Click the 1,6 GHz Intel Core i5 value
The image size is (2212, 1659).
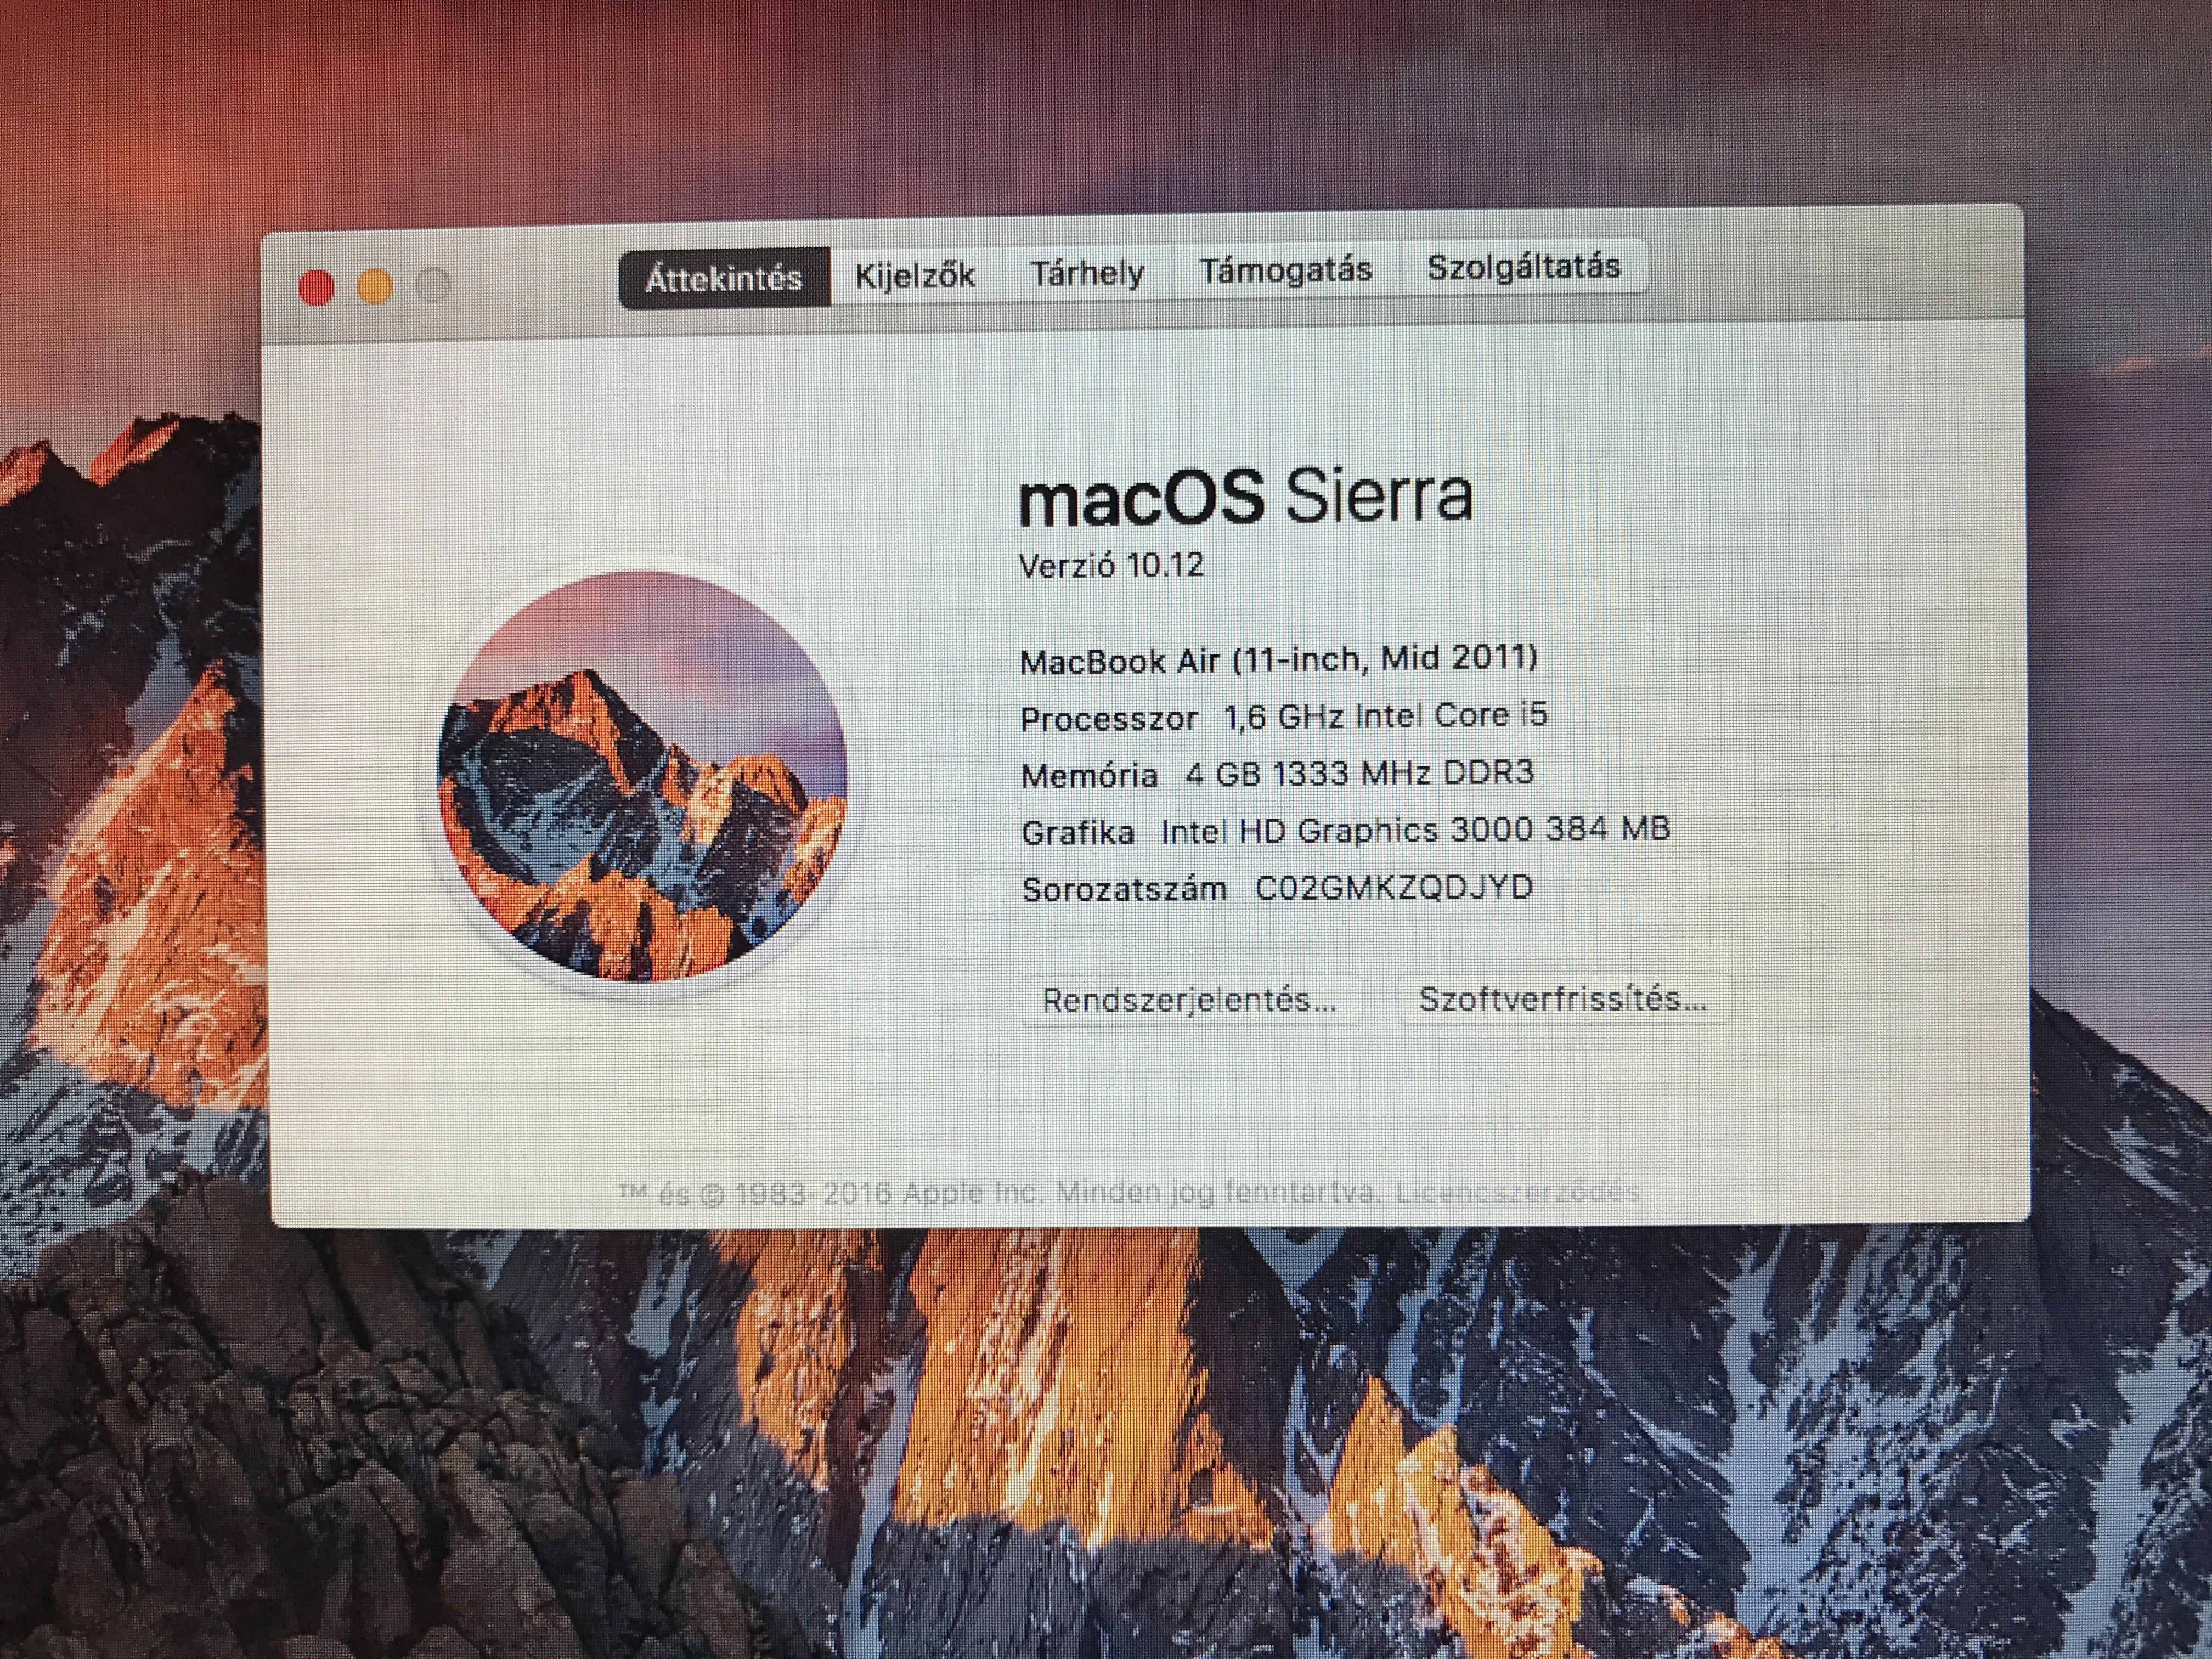(1386, 716)
